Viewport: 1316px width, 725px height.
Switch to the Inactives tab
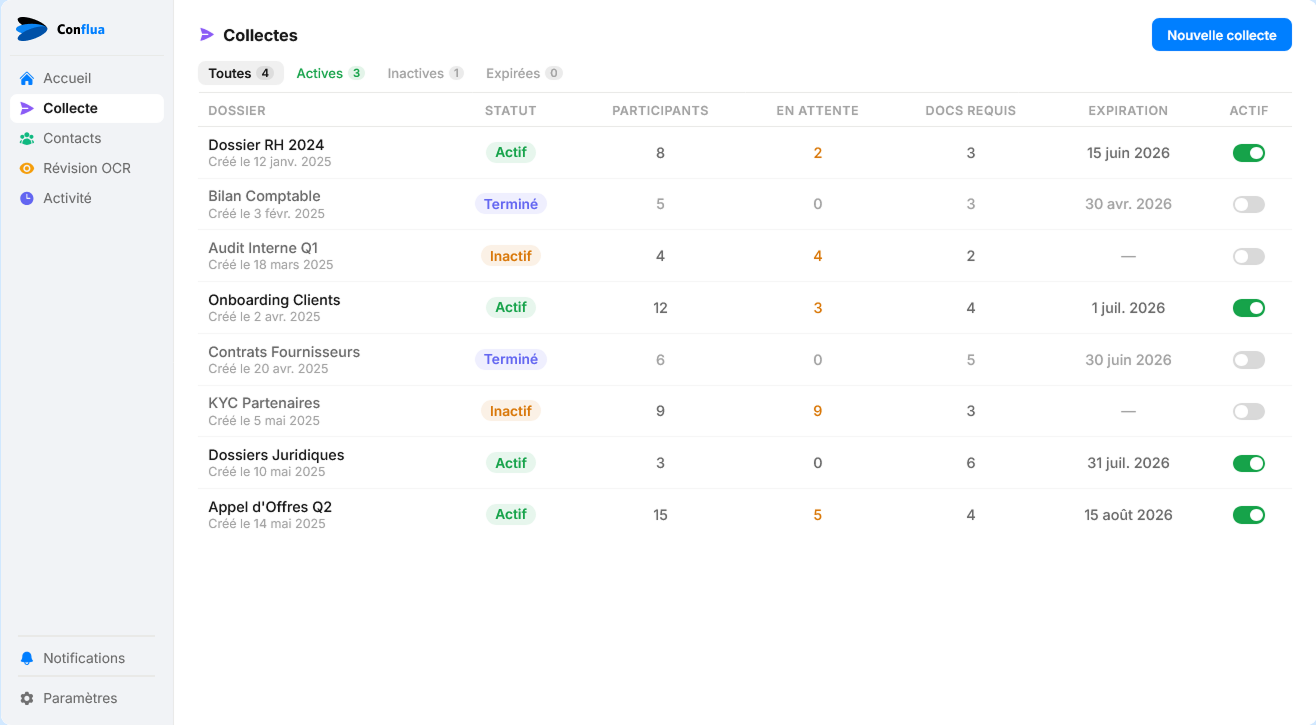point(425,73)
